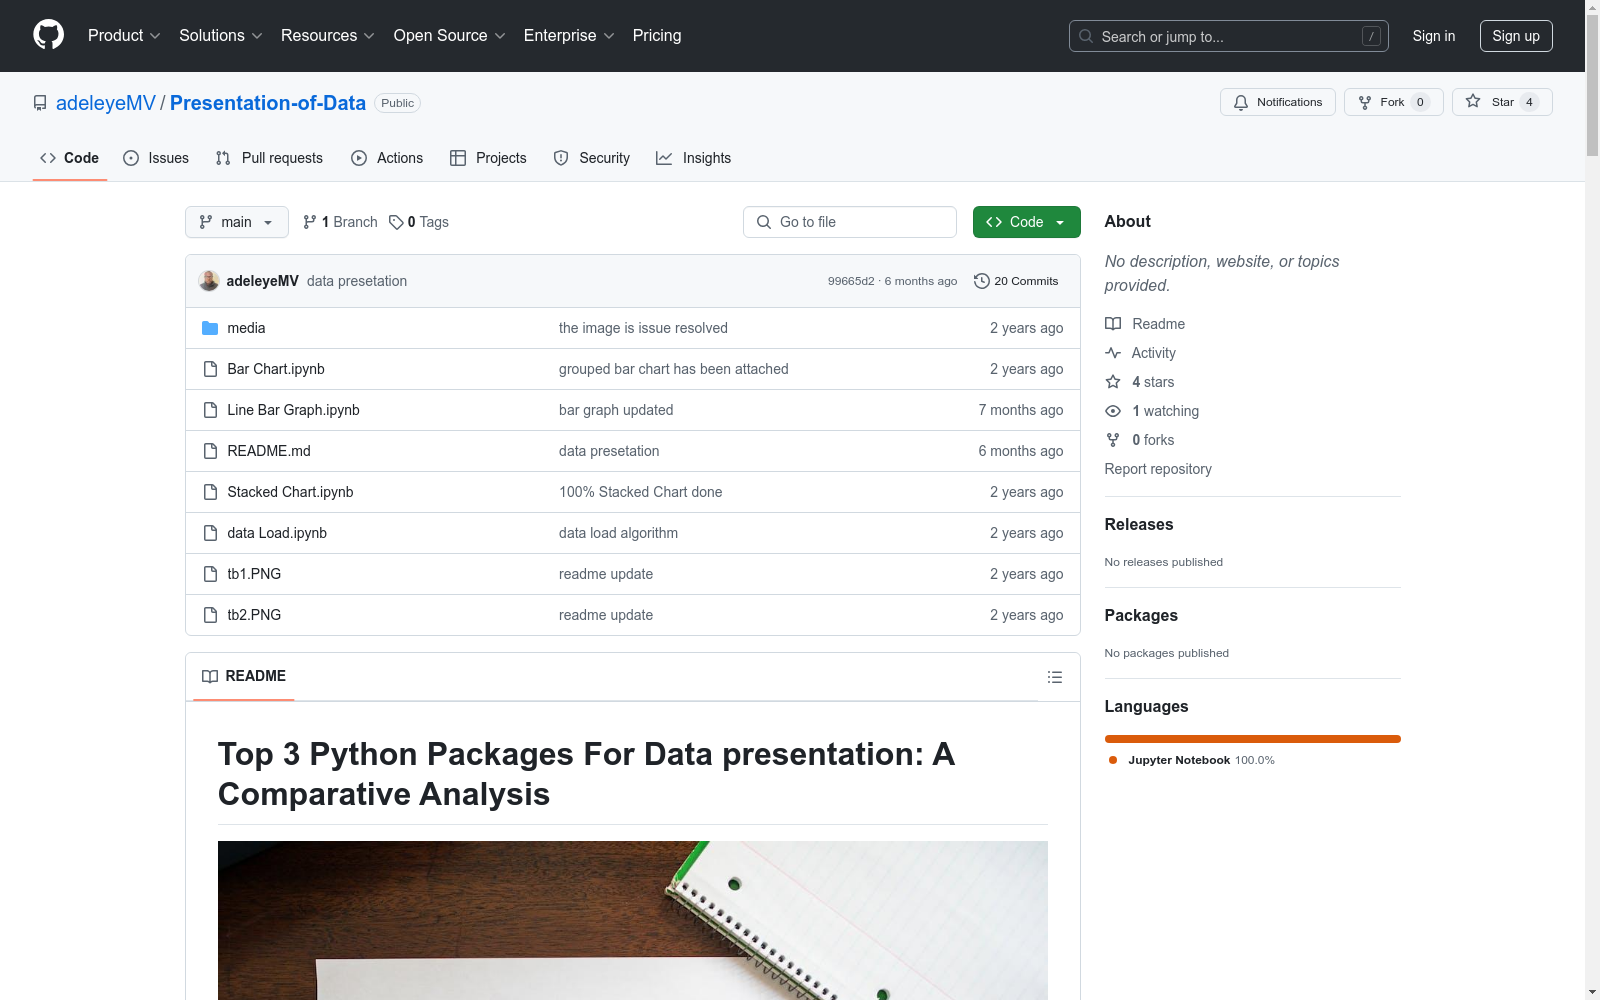Click the repository book icon beside adeleyeMV
The height and width of the screenshot is (1000, 1600).
(x=40, y=103)
